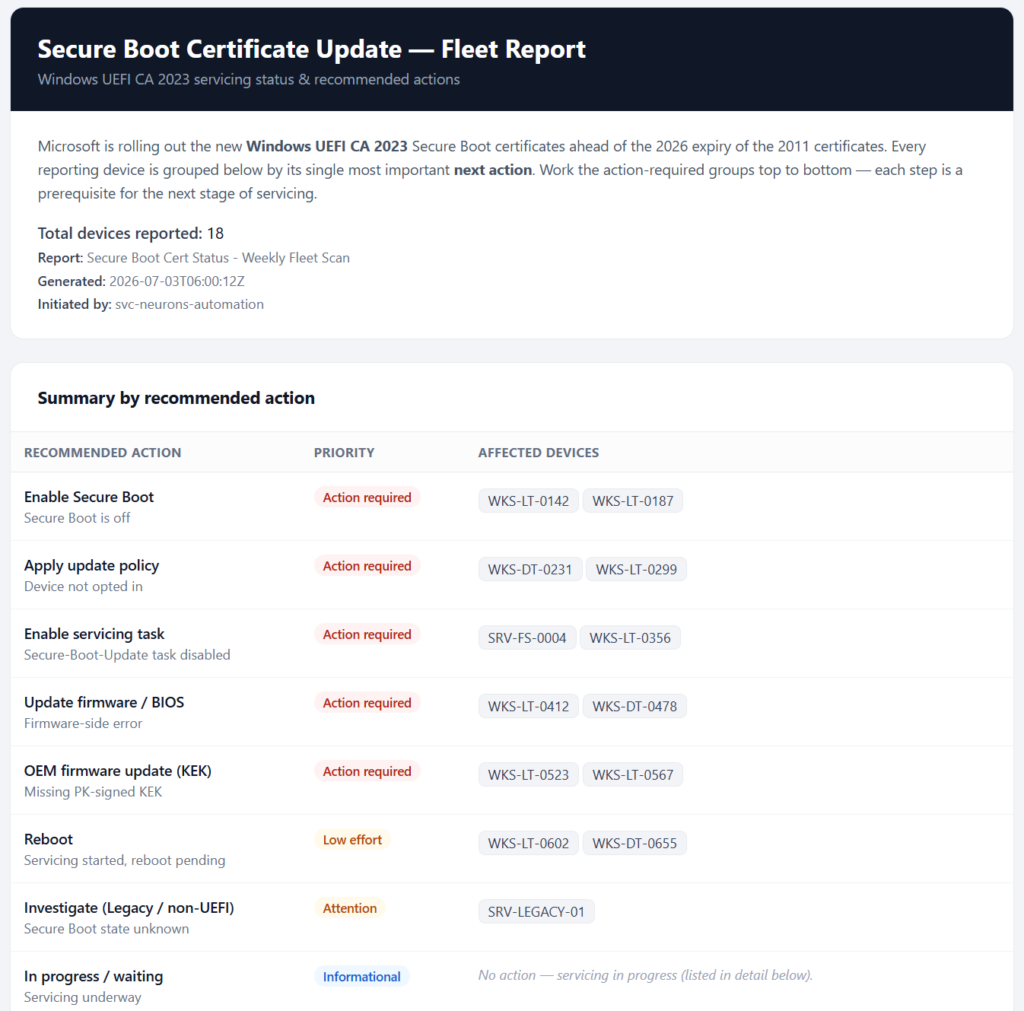Click Action required badge for Enable servicing task
The image size is (1024, 1011).
[x=367, y=635]
